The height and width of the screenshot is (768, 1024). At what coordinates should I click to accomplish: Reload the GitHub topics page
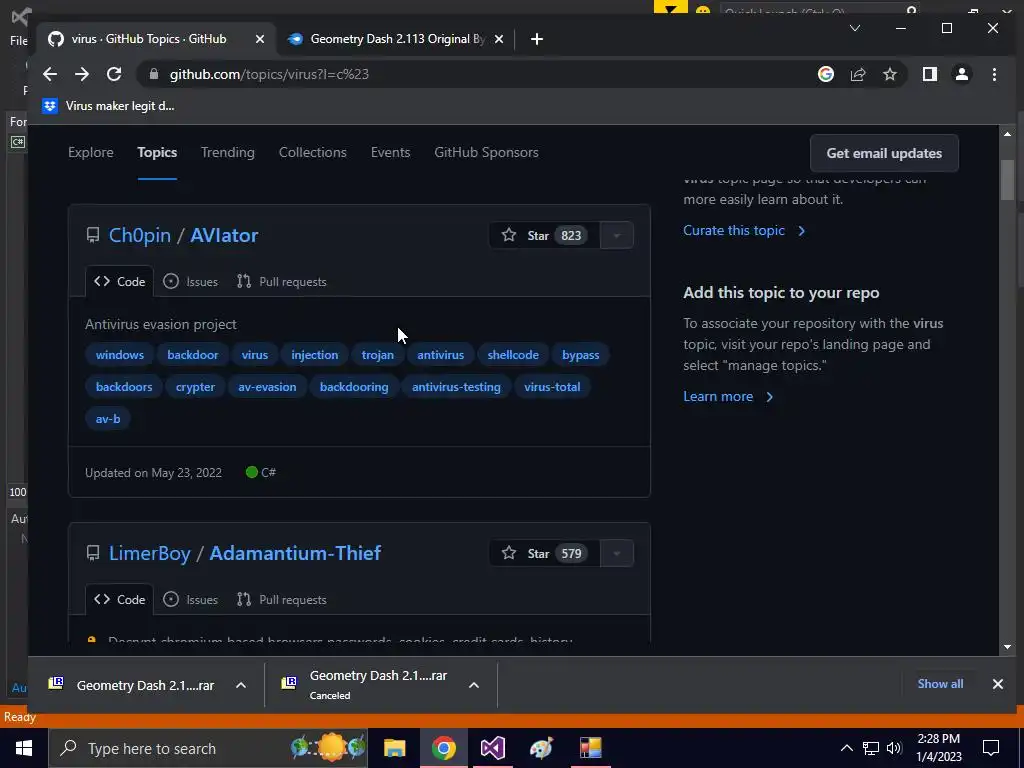pos(114,74)
